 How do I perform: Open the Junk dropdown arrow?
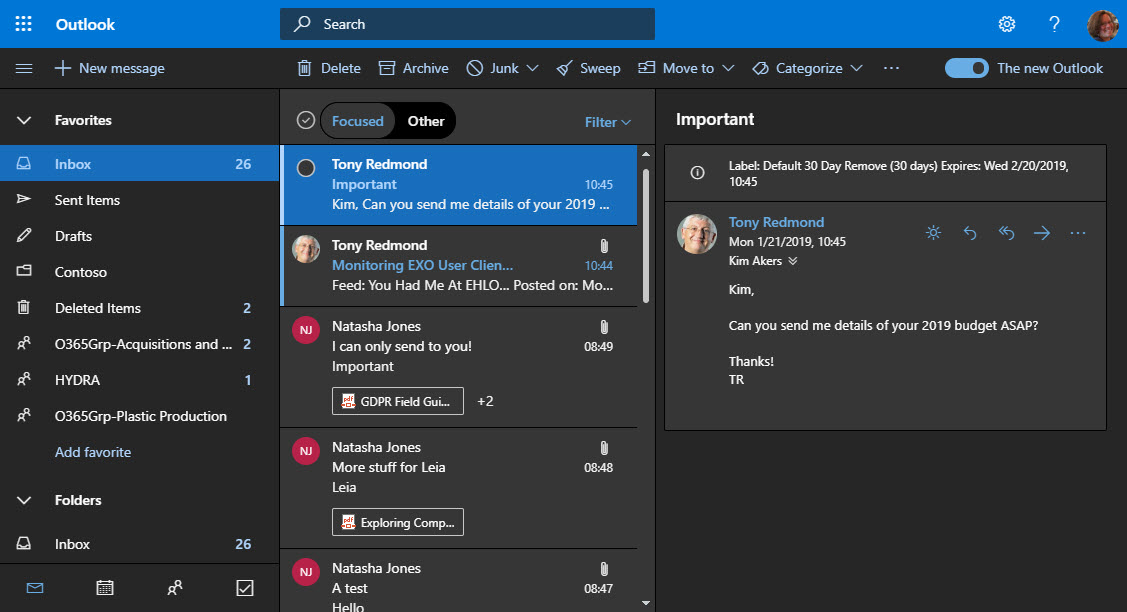[x=532, y=68]
